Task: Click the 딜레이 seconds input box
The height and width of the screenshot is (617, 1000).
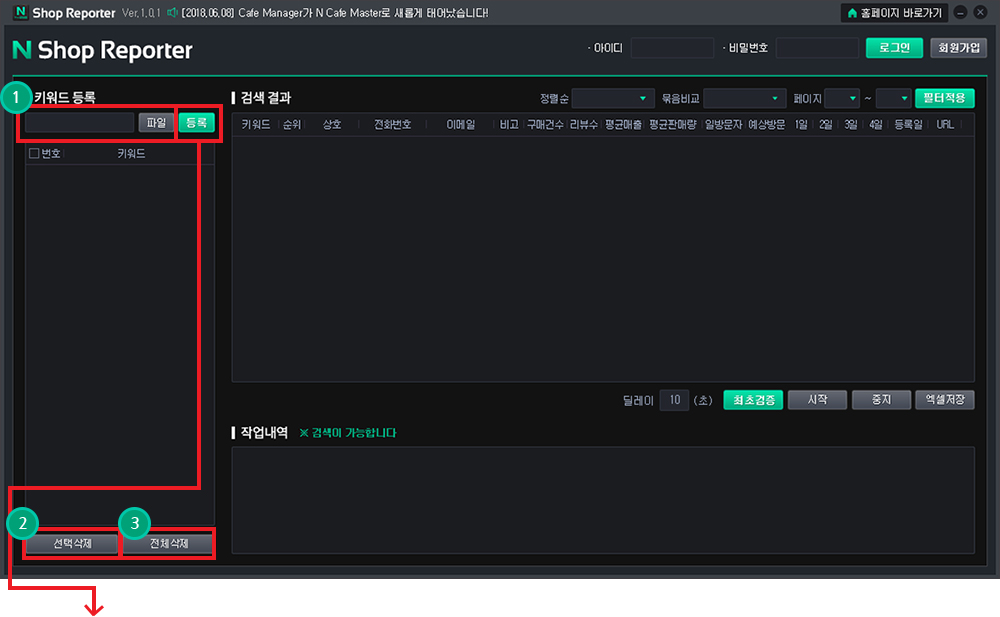Action: (674, 400)
